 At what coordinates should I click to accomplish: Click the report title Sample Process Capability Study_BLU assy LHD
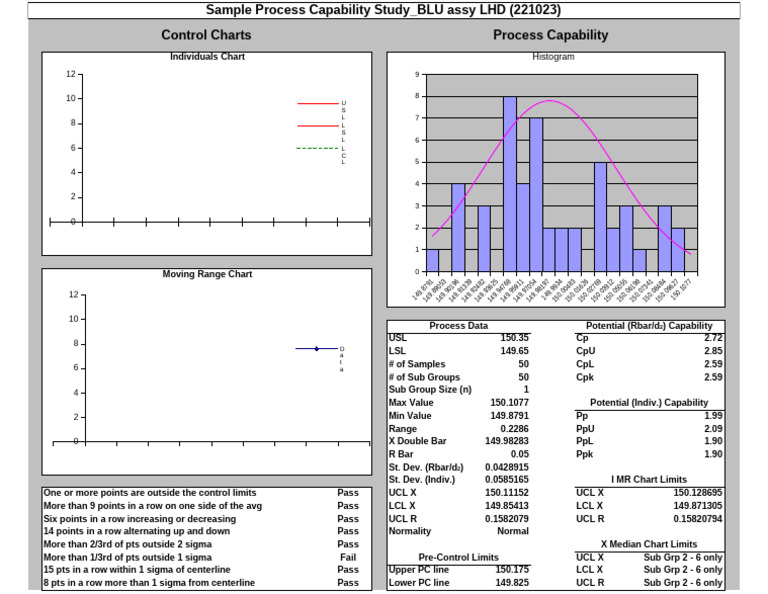[x=383, y=10]
